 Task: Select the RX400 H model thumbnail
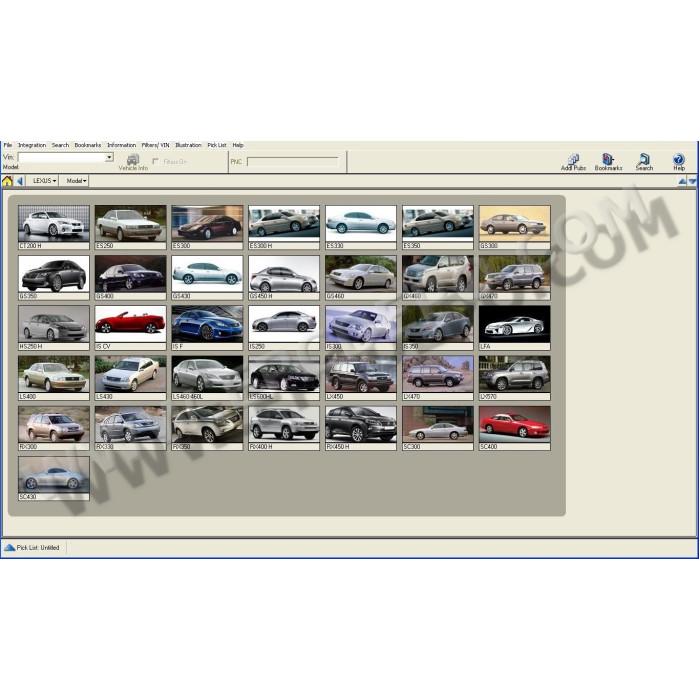(284, 428)
